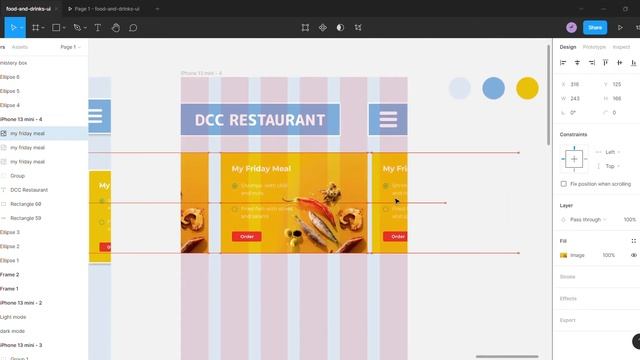Select the Text tool
This screenshot has width=640, height=360.
tap(98, 27)
